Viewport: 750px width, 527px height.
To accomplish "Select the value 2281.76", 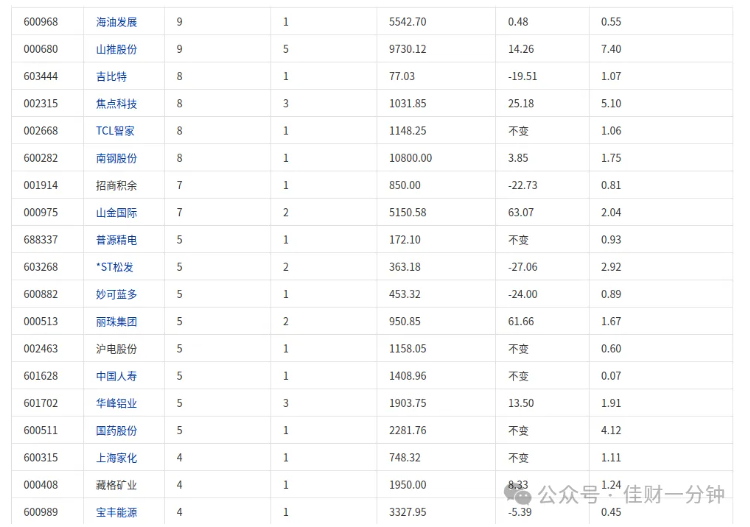I will (408, 431).
